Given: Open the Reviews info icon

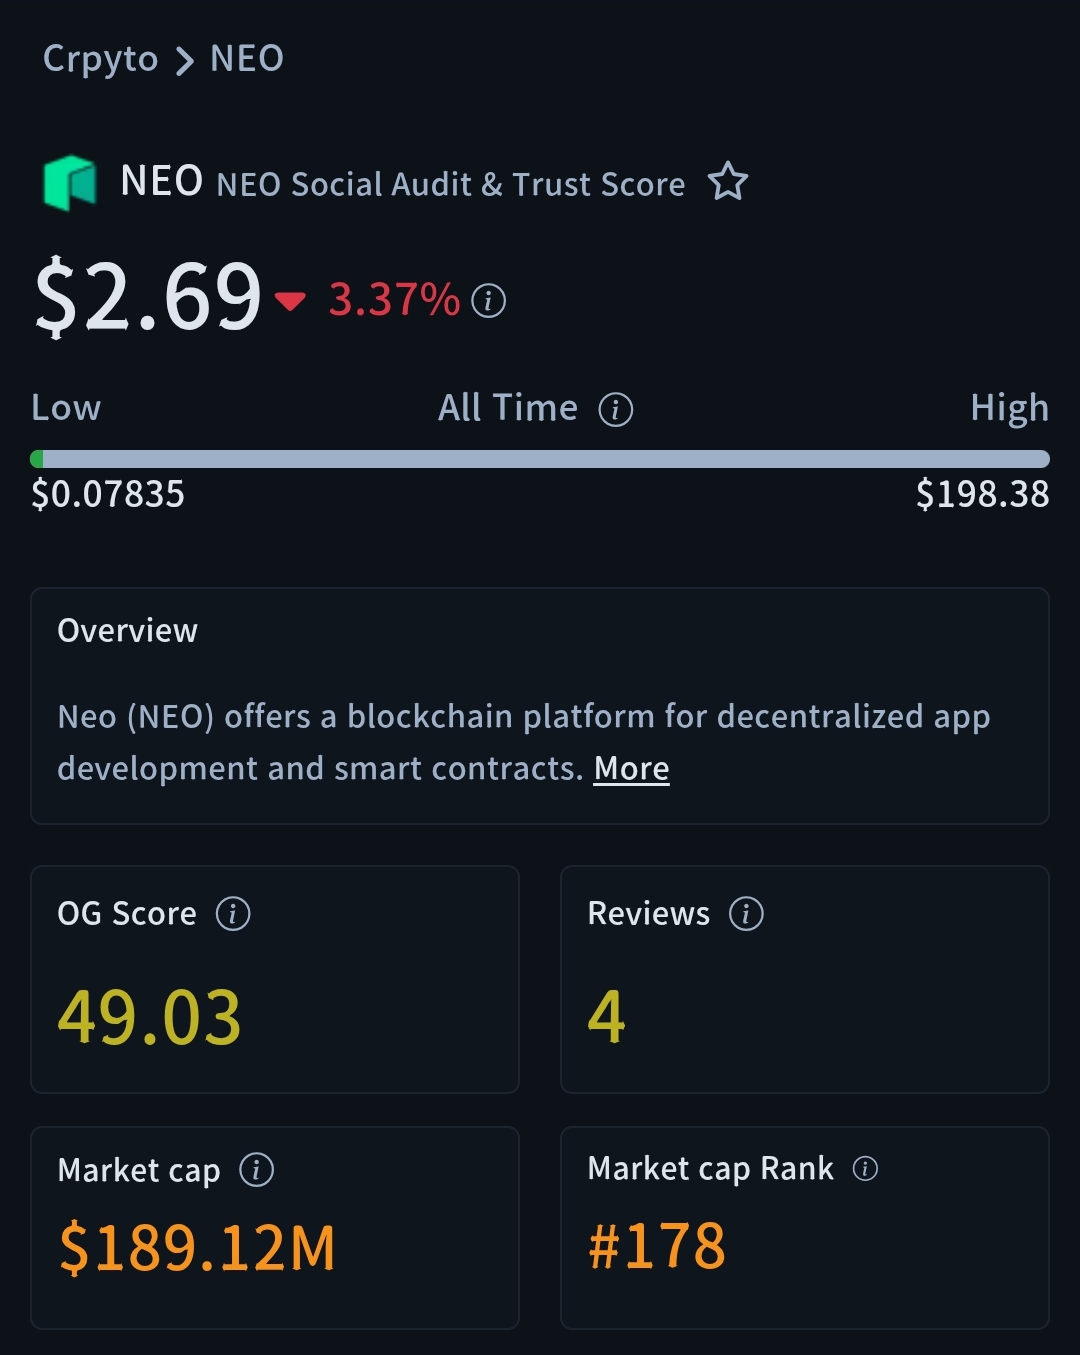Looking at the screenshot, I should 746,913.
